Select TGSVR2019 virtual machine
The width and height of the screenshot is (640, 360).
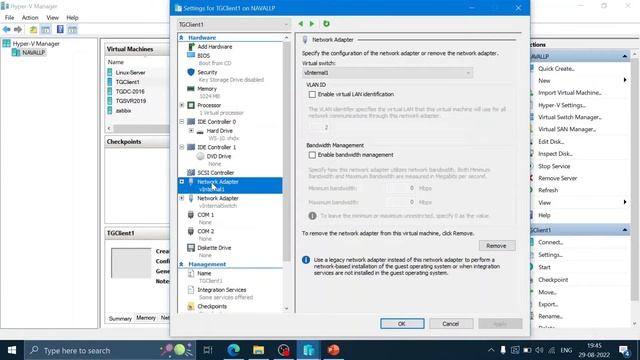131,101
